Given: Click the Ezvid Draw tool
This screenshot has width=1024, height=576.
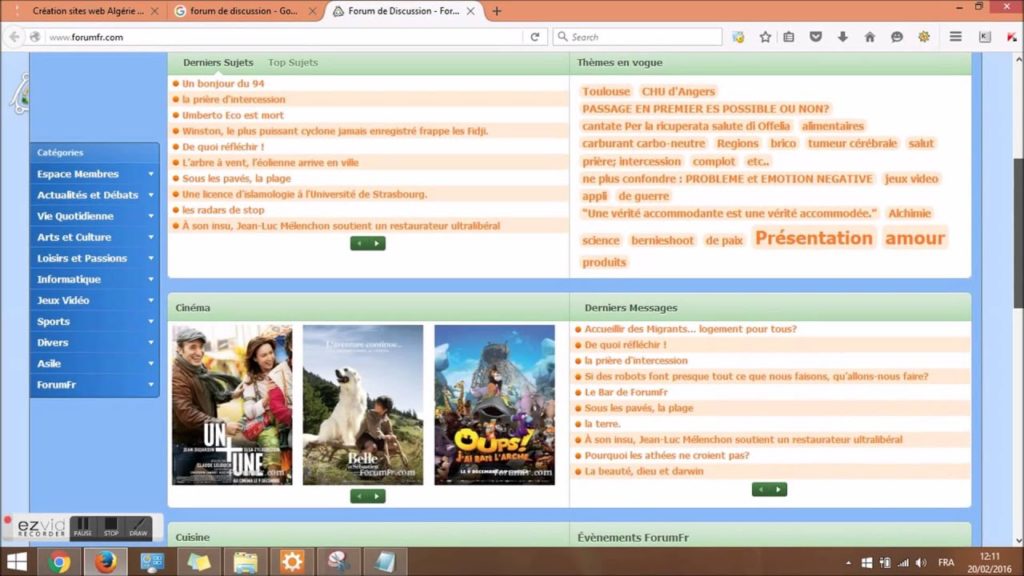Looking at the screenshot, I should (138, 527).
